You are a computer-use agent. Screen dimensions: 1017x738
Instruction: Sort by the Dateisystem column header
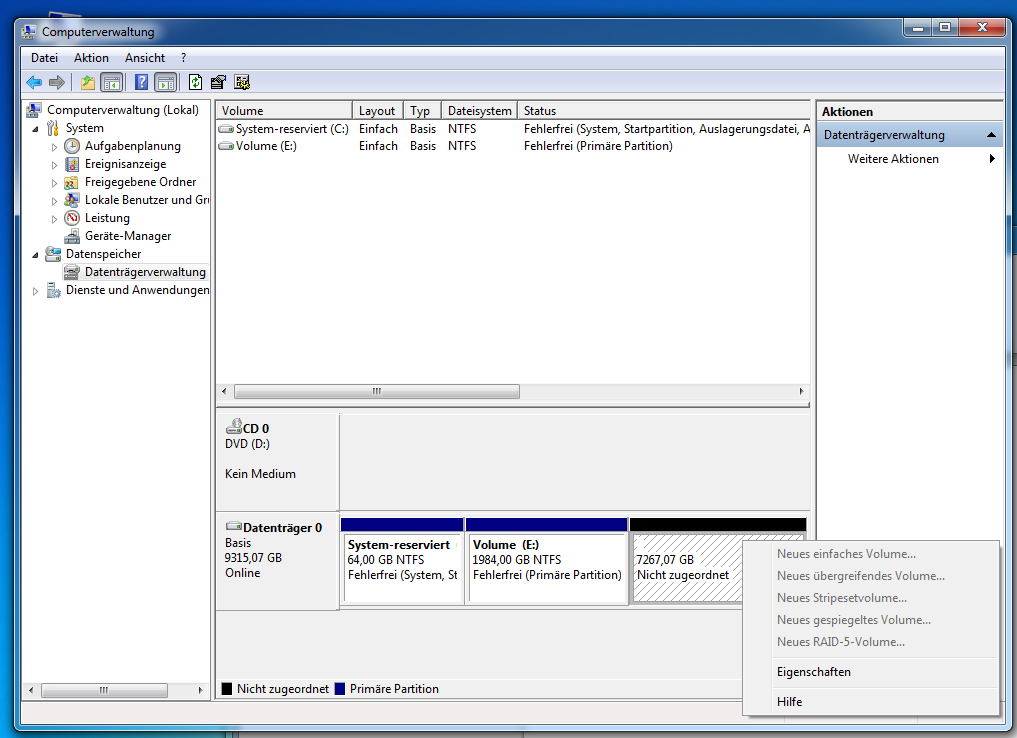[479, 110]
